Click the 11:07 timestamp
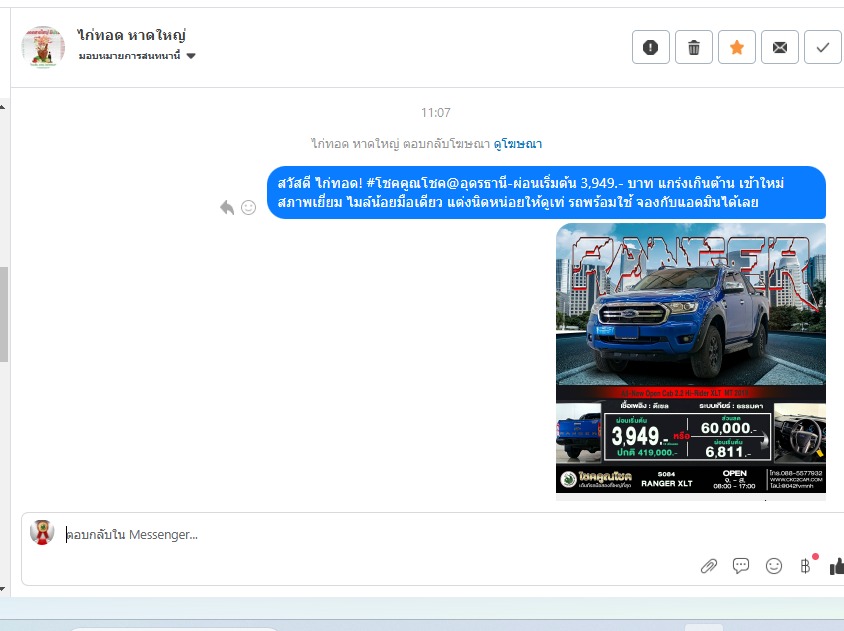 tap(435, 113)
